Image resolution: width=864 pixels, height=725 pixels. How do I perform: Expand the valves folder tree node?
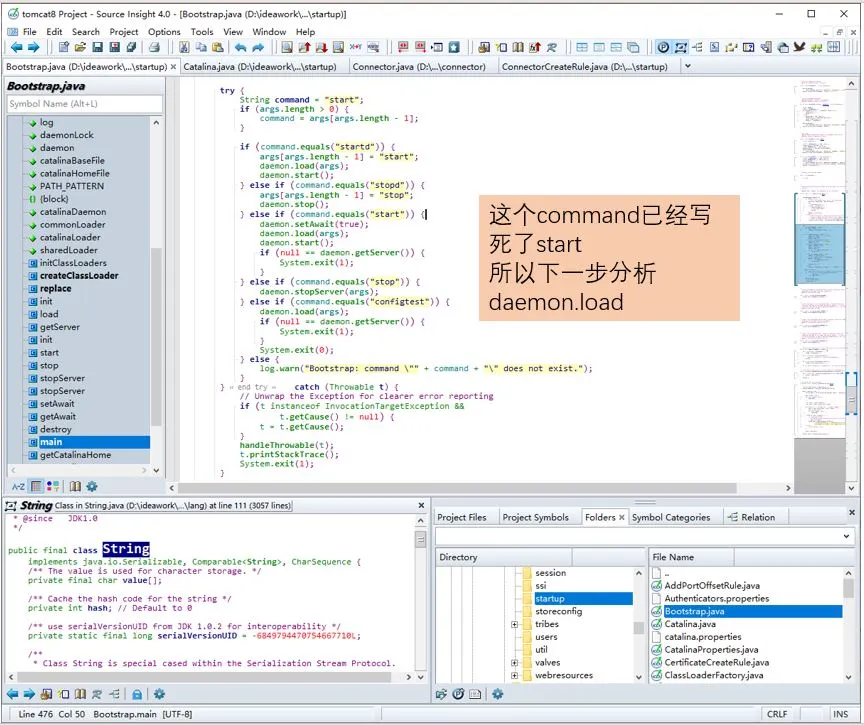(x=515, y=662)
